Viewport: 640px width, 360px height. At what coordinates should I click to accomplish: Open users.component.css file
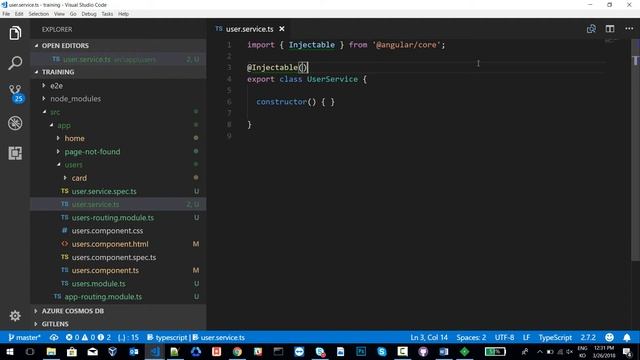coord(118,231)
